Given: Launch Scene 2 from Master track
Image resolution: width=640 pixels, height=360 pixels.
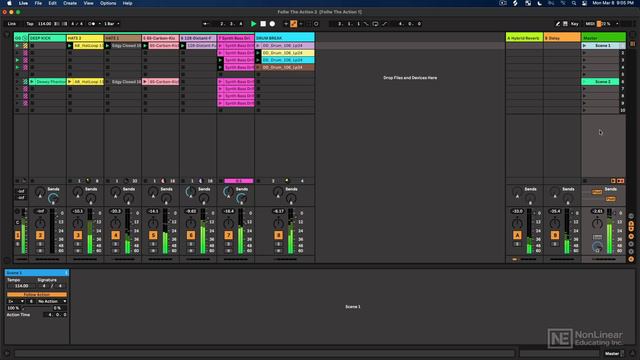Looking at the screenshot, I should (584, 82).
